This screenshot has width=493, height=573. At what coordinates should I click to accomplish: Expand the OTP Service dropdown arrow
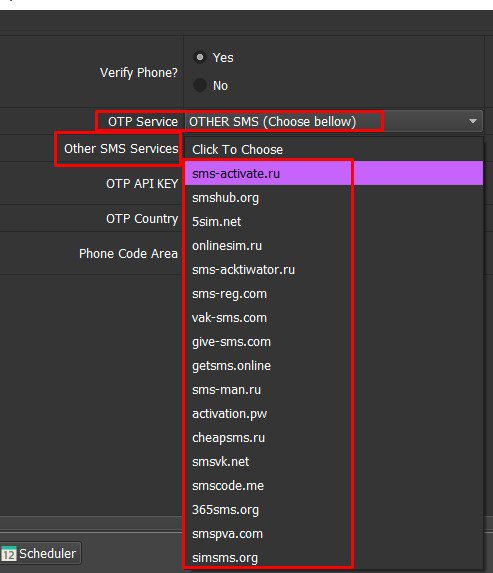[473, 121]
